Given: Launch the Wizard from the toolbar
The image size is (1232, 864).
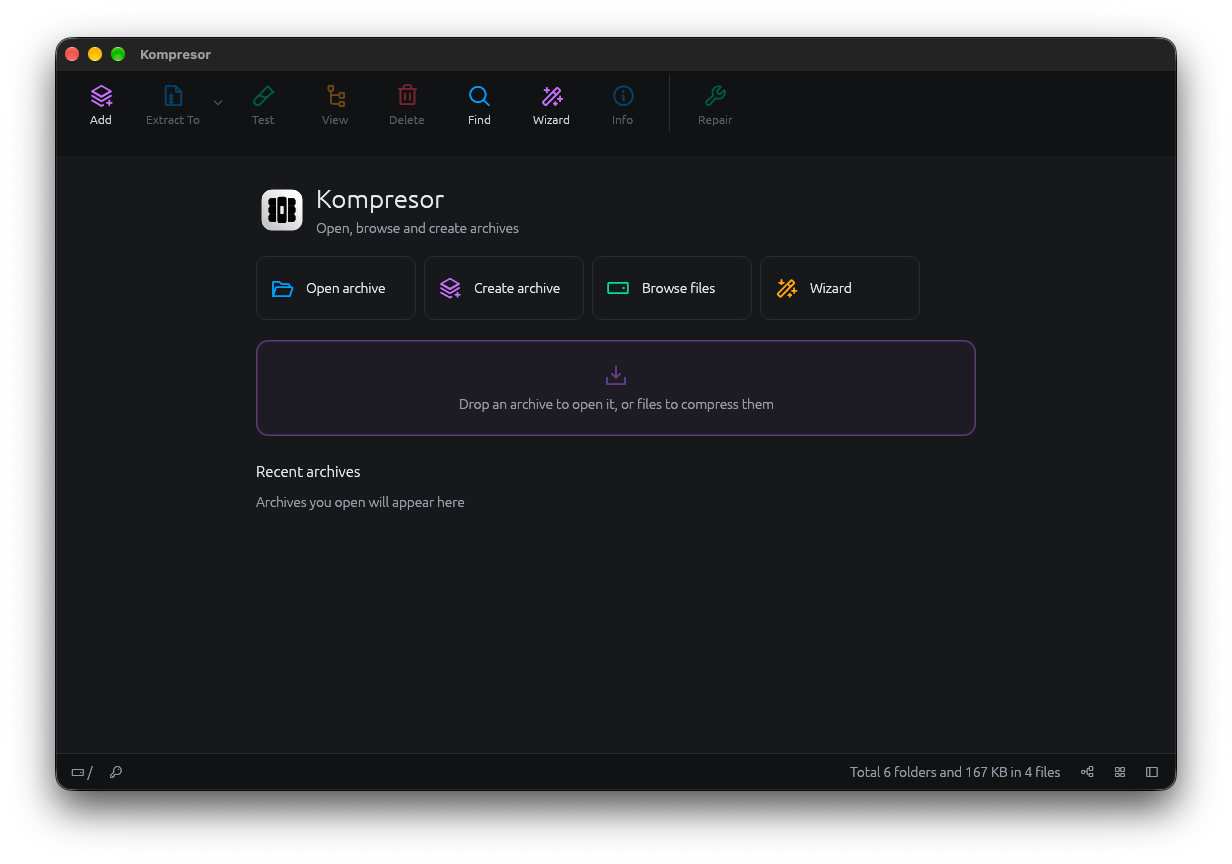Looking at the screenshot, I should (x=551, y=105).
